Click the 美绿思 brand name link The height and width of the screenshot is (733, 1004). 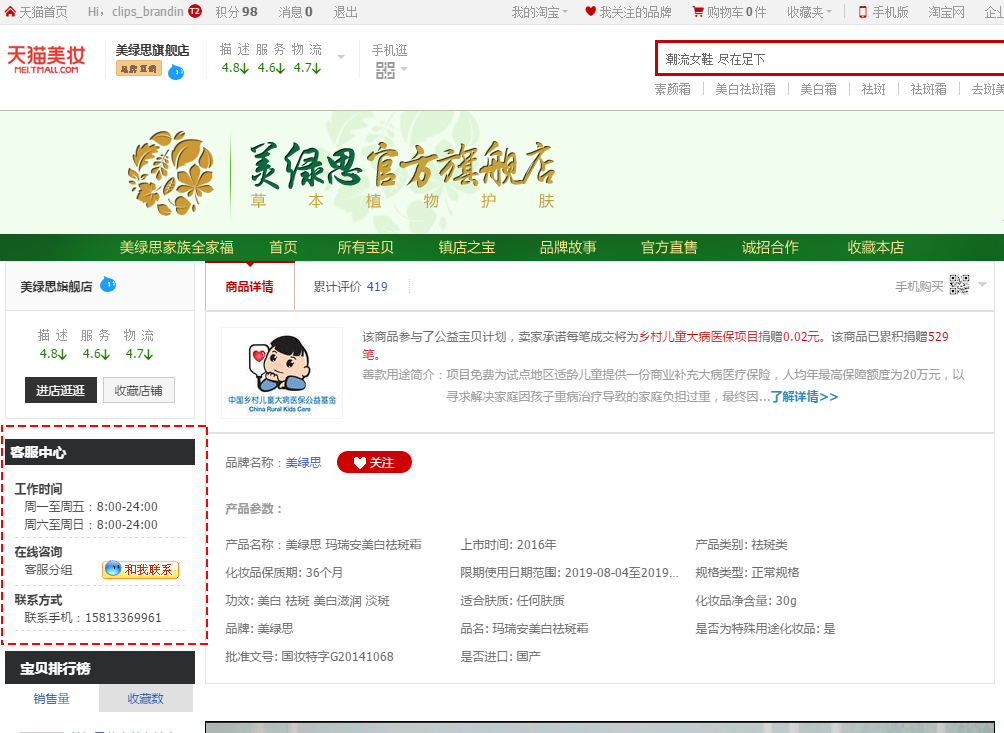coord(304,462)
